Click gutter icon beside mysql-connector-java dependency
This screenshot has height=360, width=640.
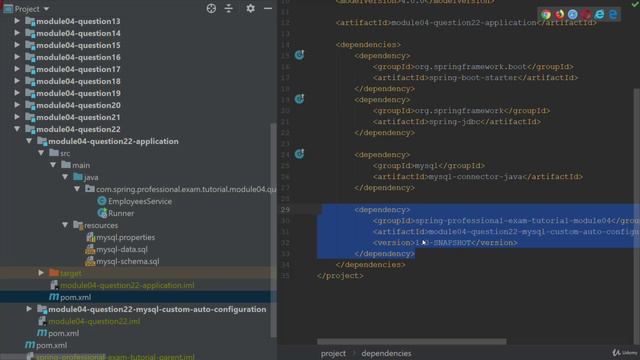pos(299,154)
